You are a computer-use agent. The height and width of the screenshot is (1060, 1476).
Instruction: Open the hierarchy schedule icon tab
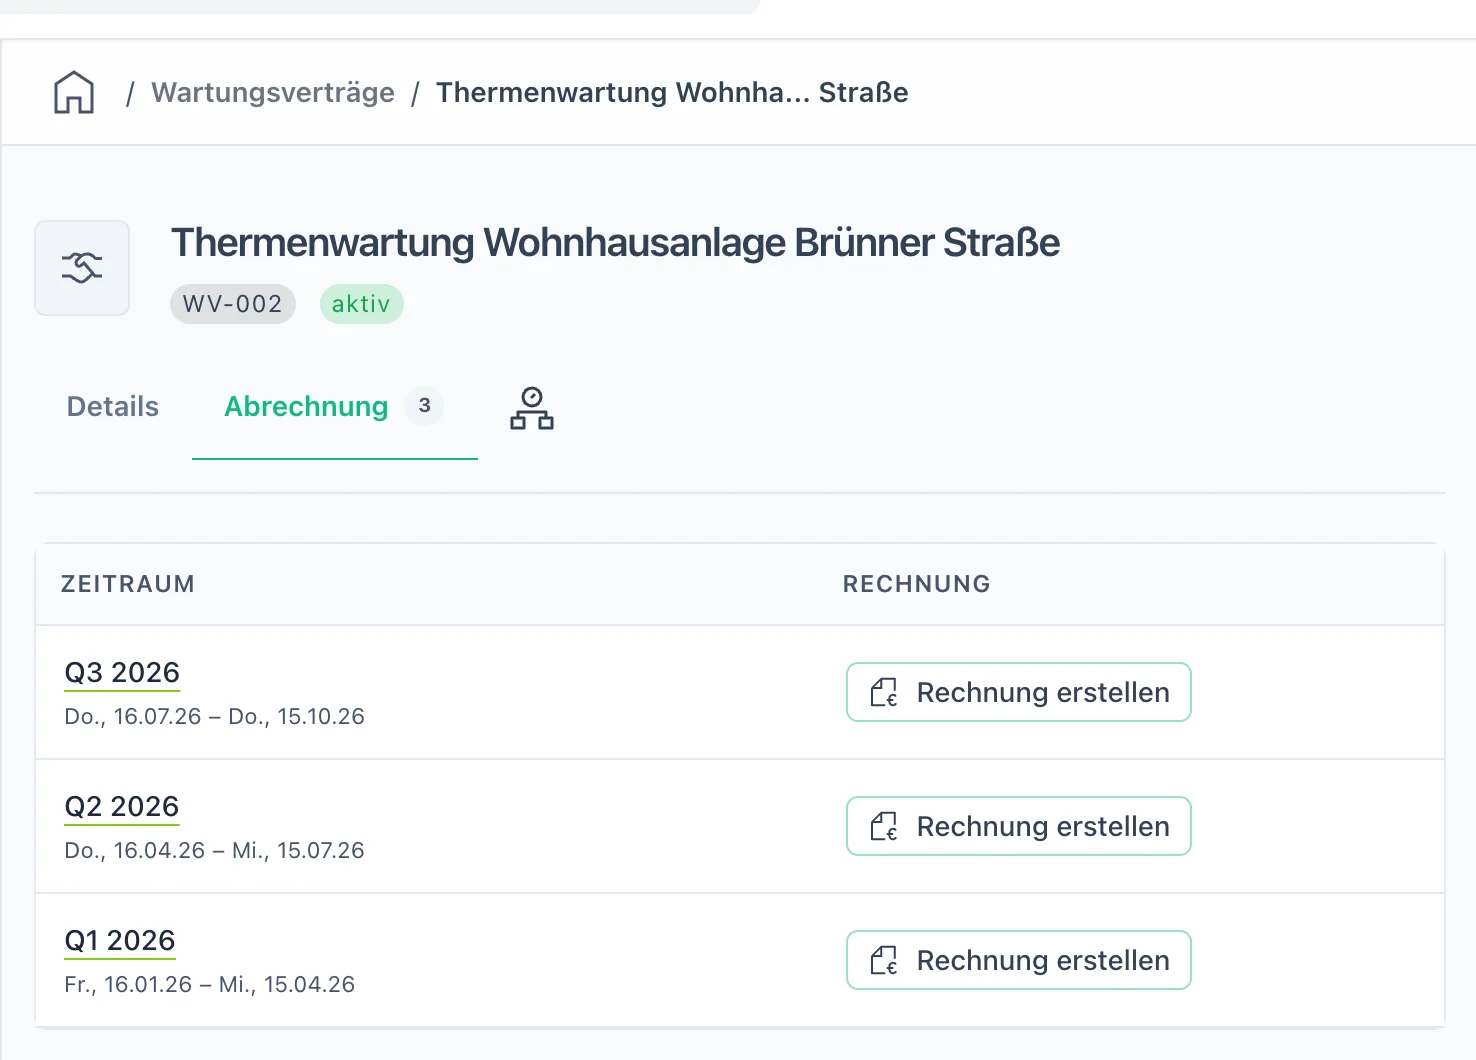(532, 408)
